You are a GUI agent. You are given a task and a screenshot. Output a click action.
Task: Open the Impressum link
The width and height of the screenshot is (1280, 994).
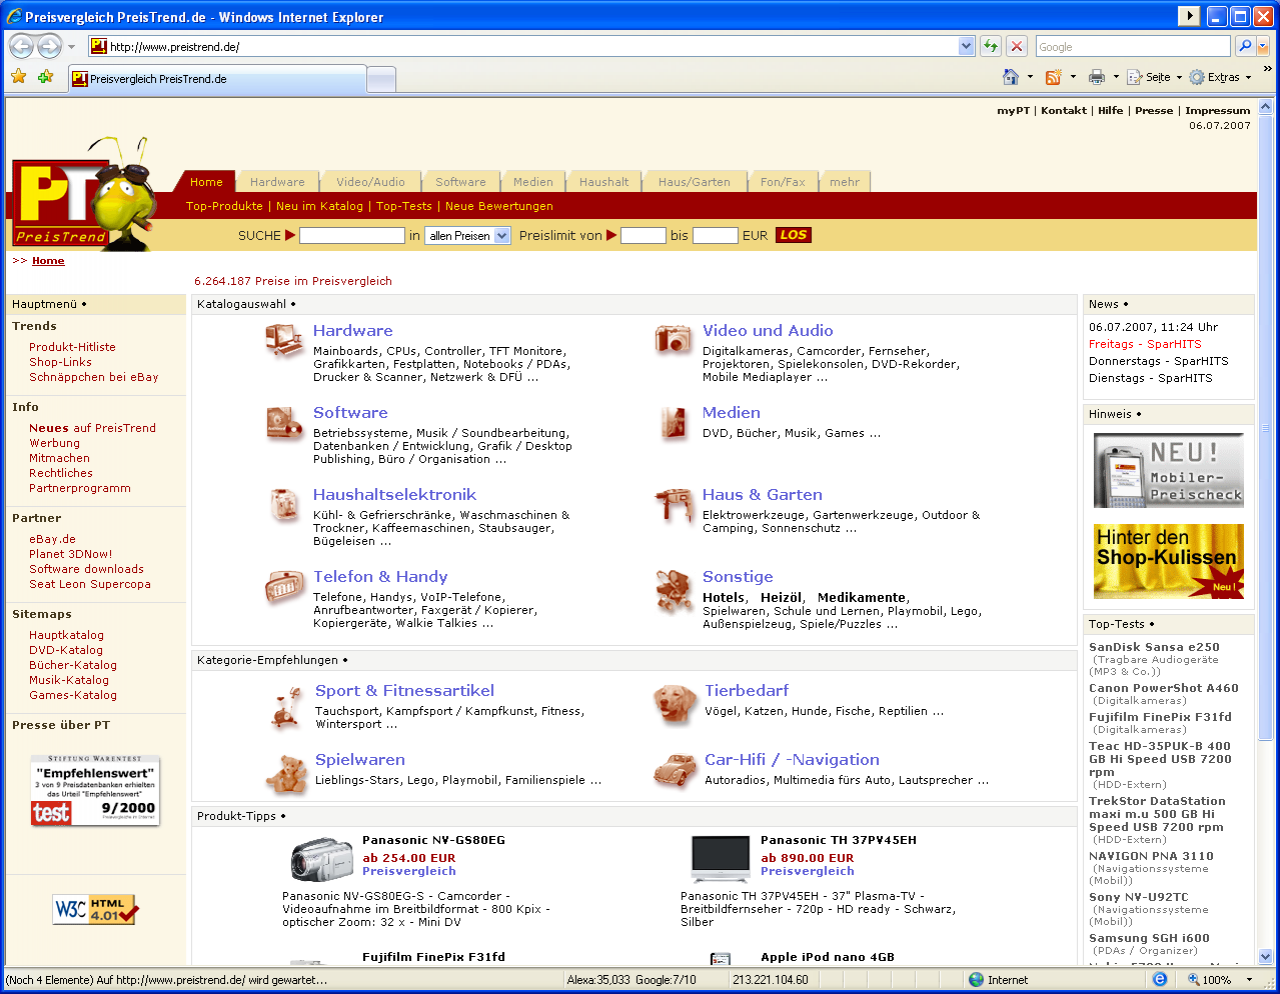click(x=1217, y=111)
